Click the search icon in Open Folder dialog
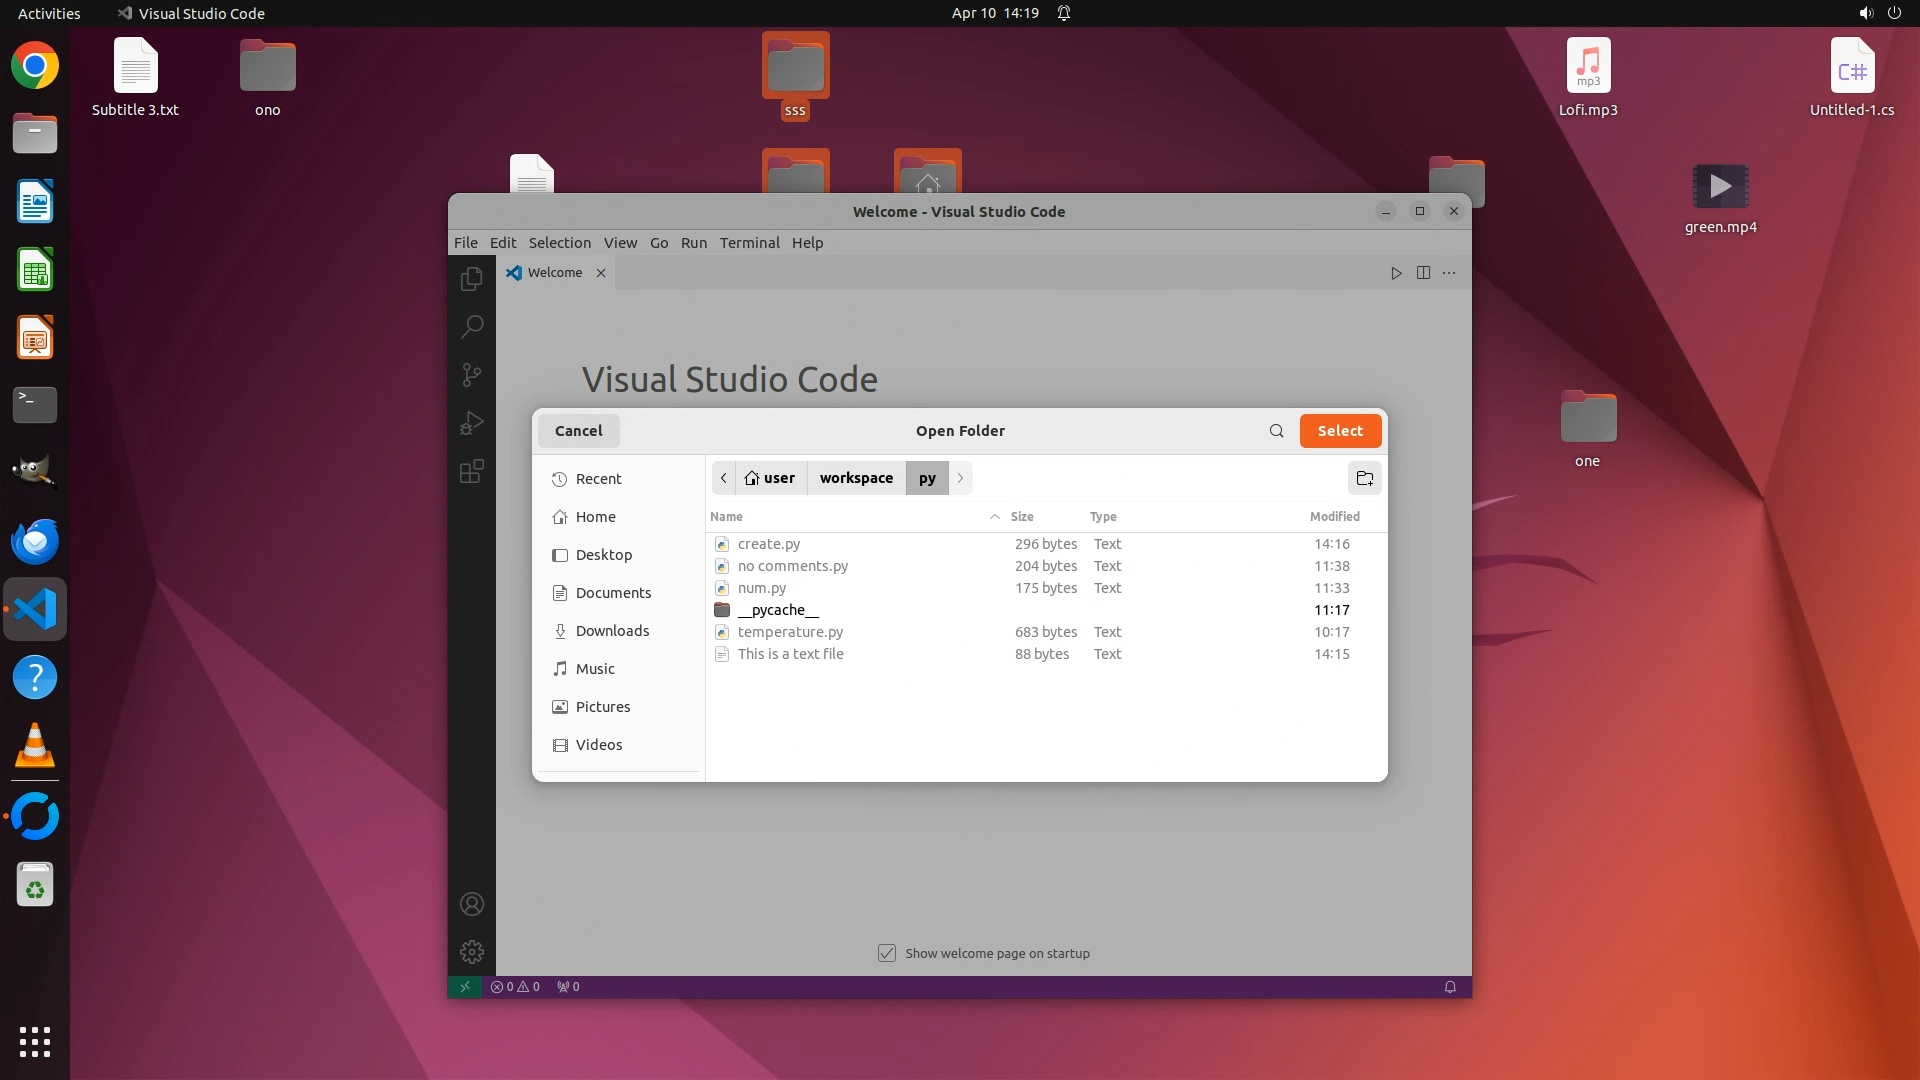The height and width of the screenshot is (1080, 1920). point(1276,431)
